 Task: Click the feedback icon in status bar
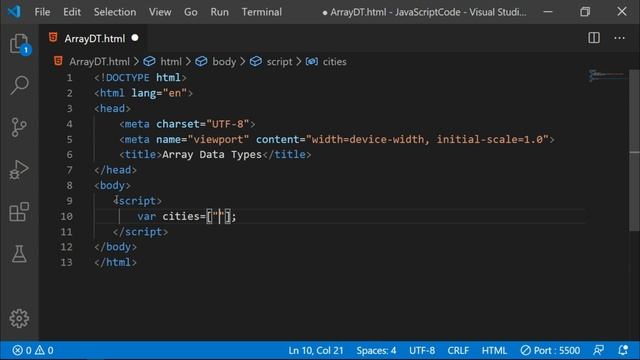[598, 350]
